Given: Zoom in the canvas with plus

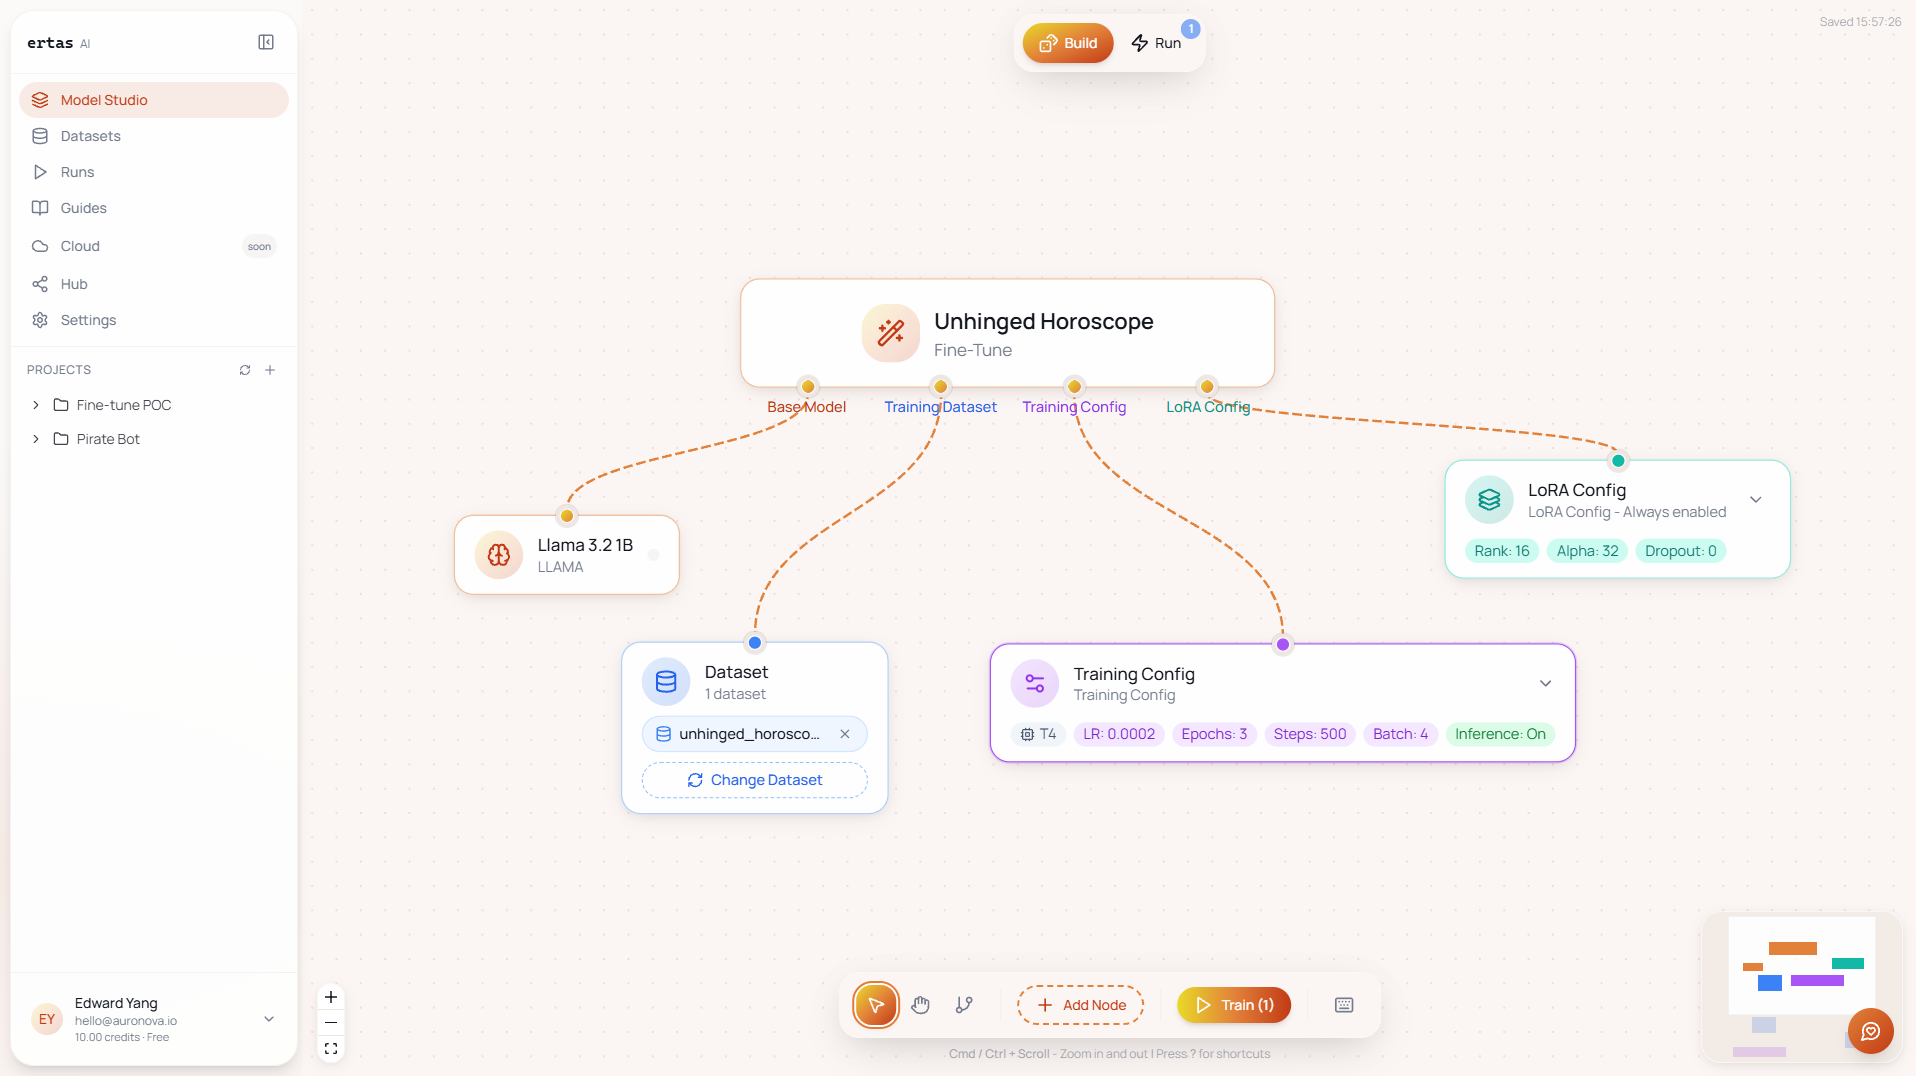Looking at the screenshot, I should point(331,997).
